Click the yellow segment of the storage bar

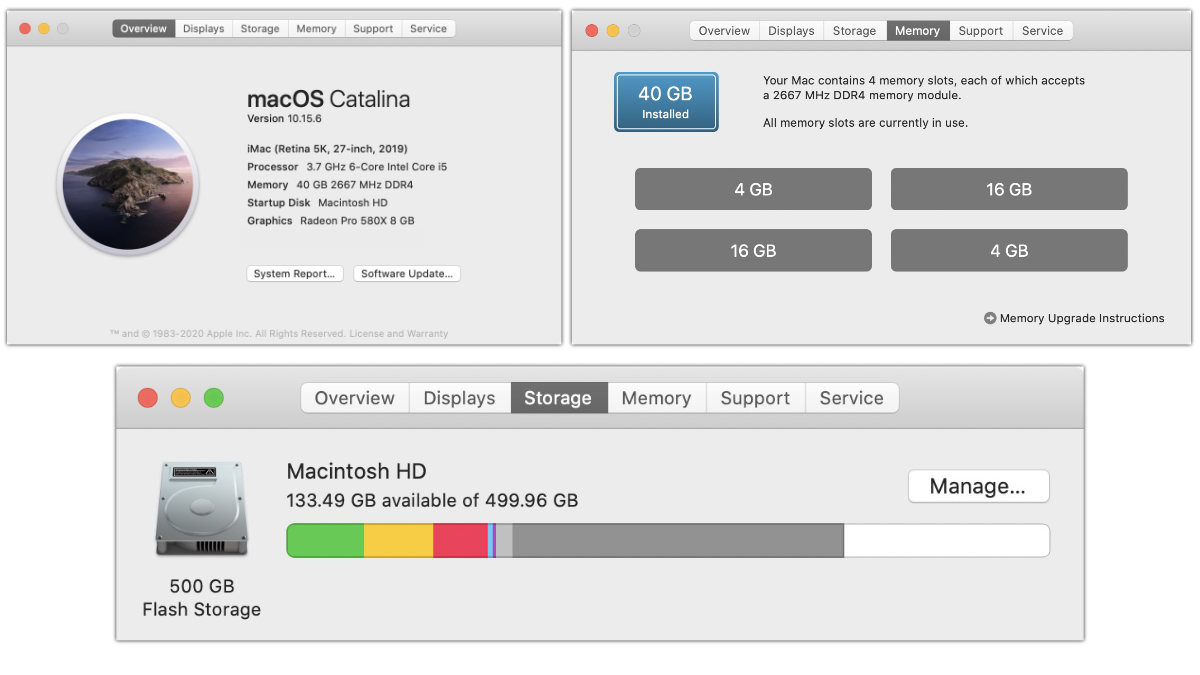(398, 540)
